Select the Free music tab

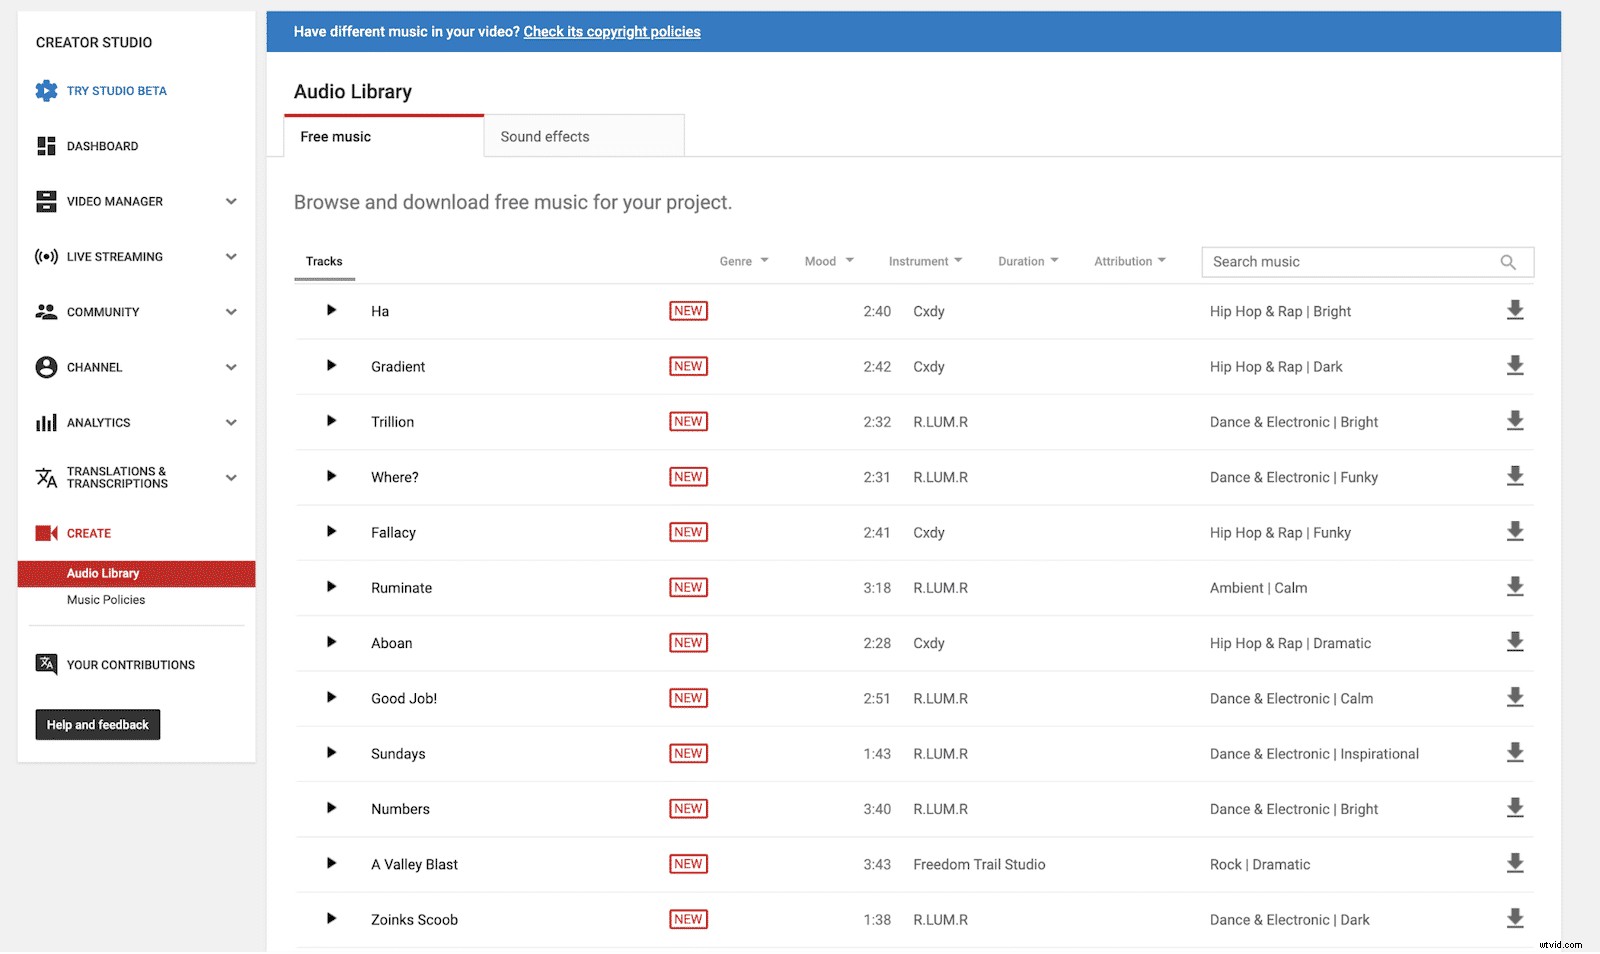336,136
